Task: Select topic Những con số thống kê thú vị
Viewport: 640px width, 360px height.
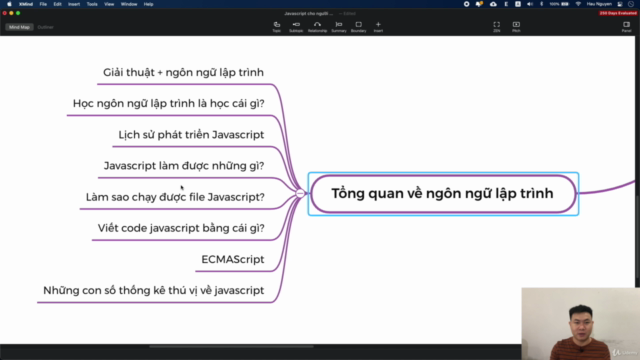Action: pos(153,291)
